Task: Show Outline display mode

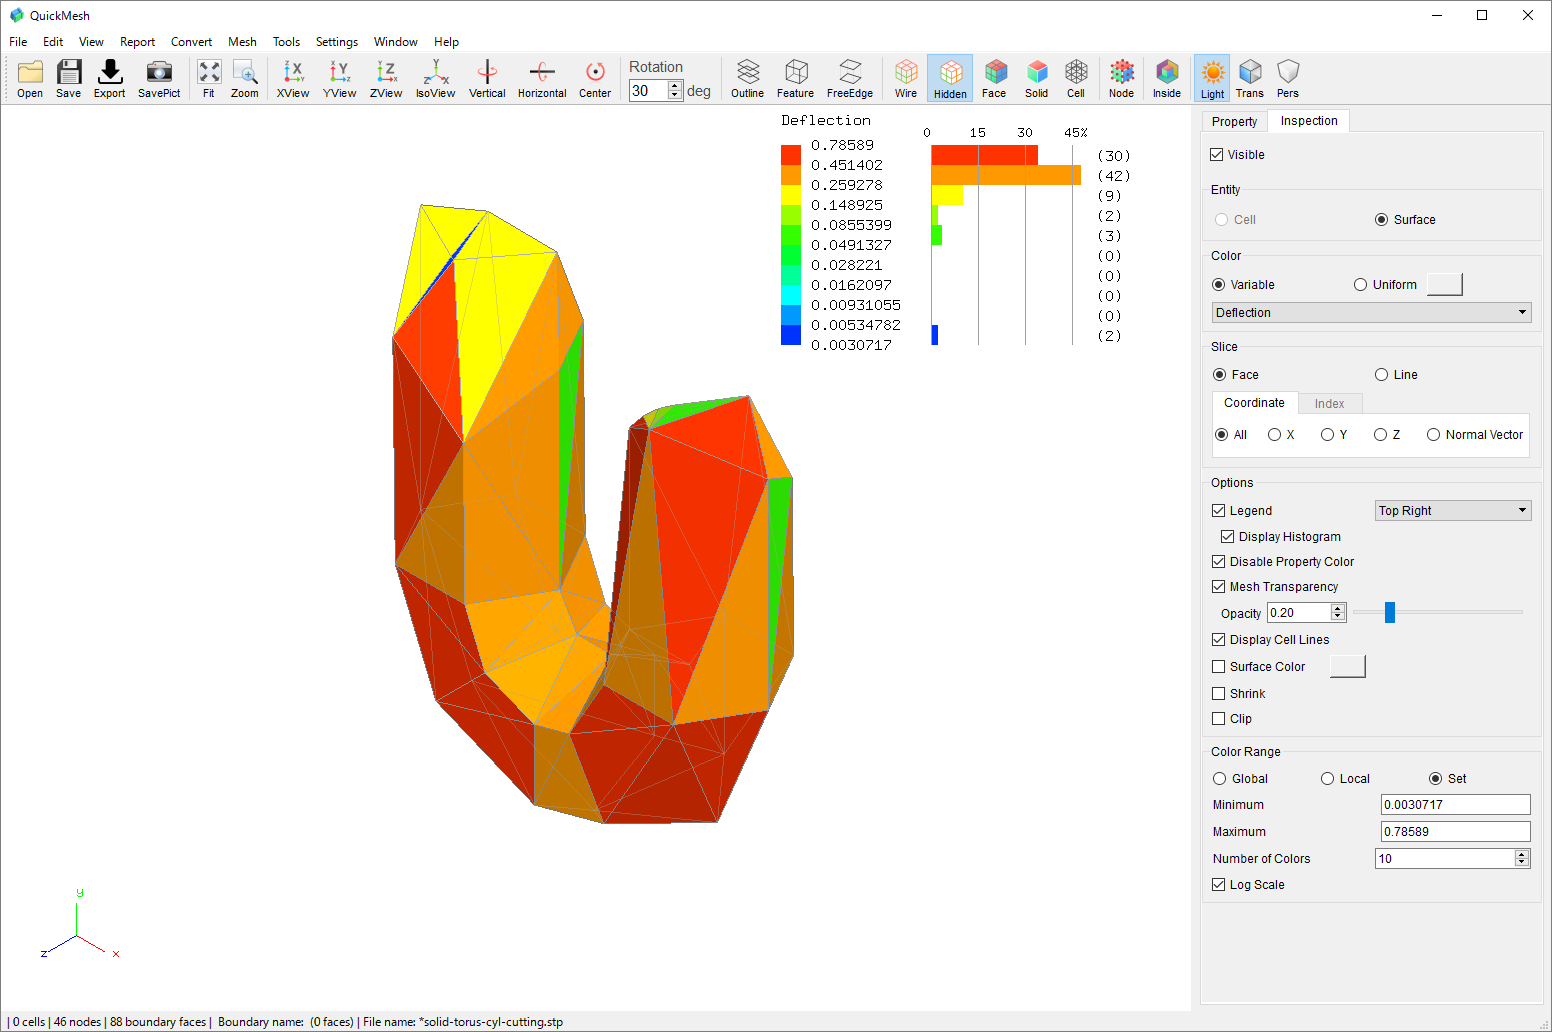Action: [x=747, y=78]
